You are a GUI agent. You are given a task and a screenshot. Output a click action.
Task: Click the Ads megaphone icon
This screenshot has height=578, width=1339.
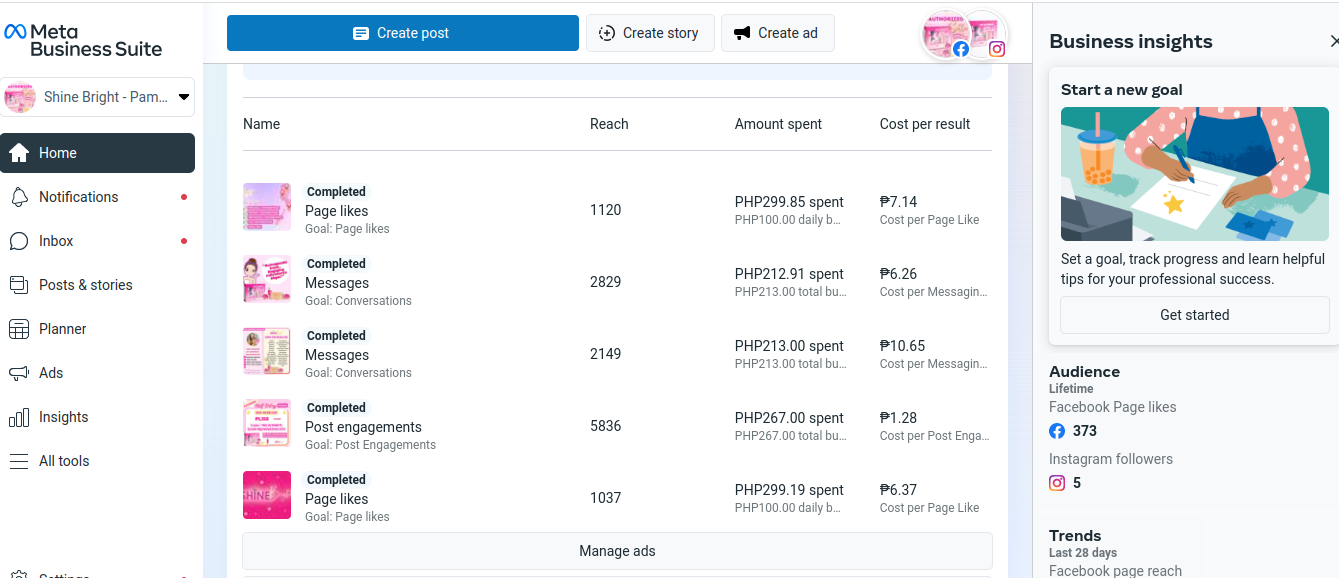[x=18, y=373]
